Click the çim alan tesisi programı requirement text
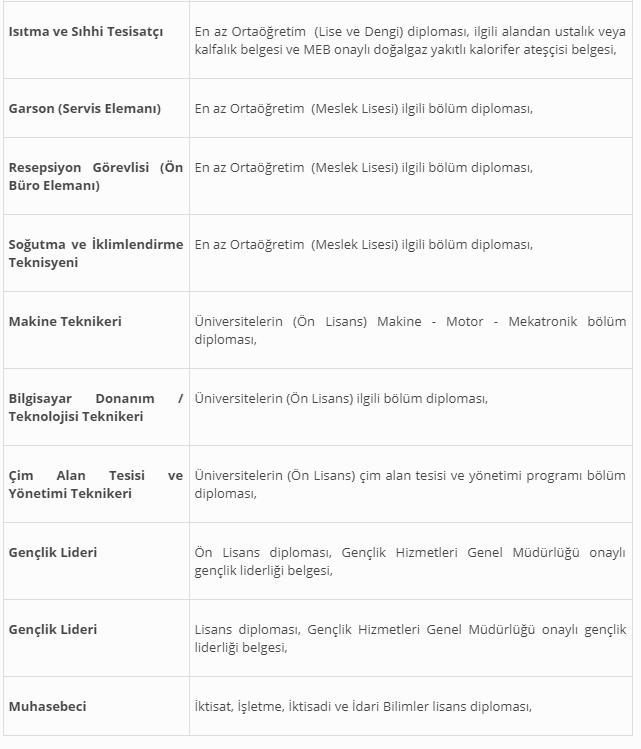Viewport: 641px width, 749px height. [x=410, y=484]
